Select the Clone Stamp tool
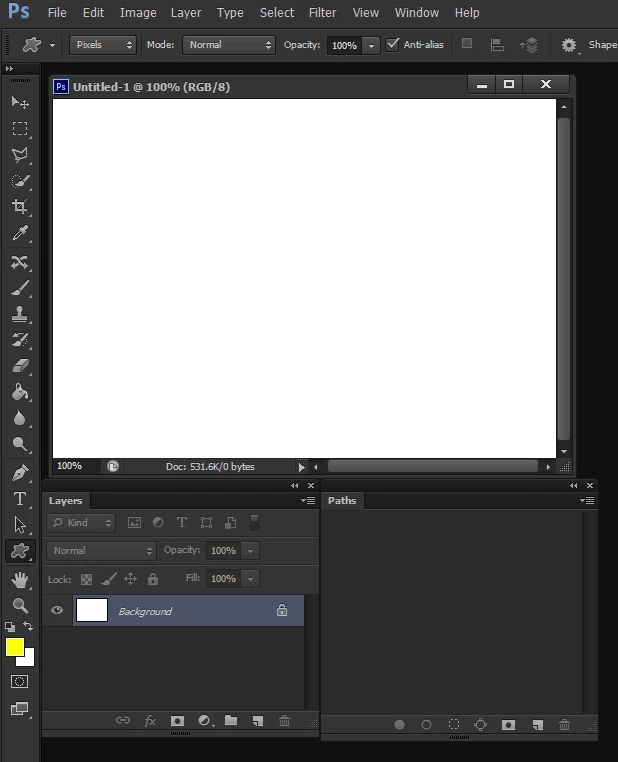The width and height of the screenshot is (618, 762). (20, 314)
